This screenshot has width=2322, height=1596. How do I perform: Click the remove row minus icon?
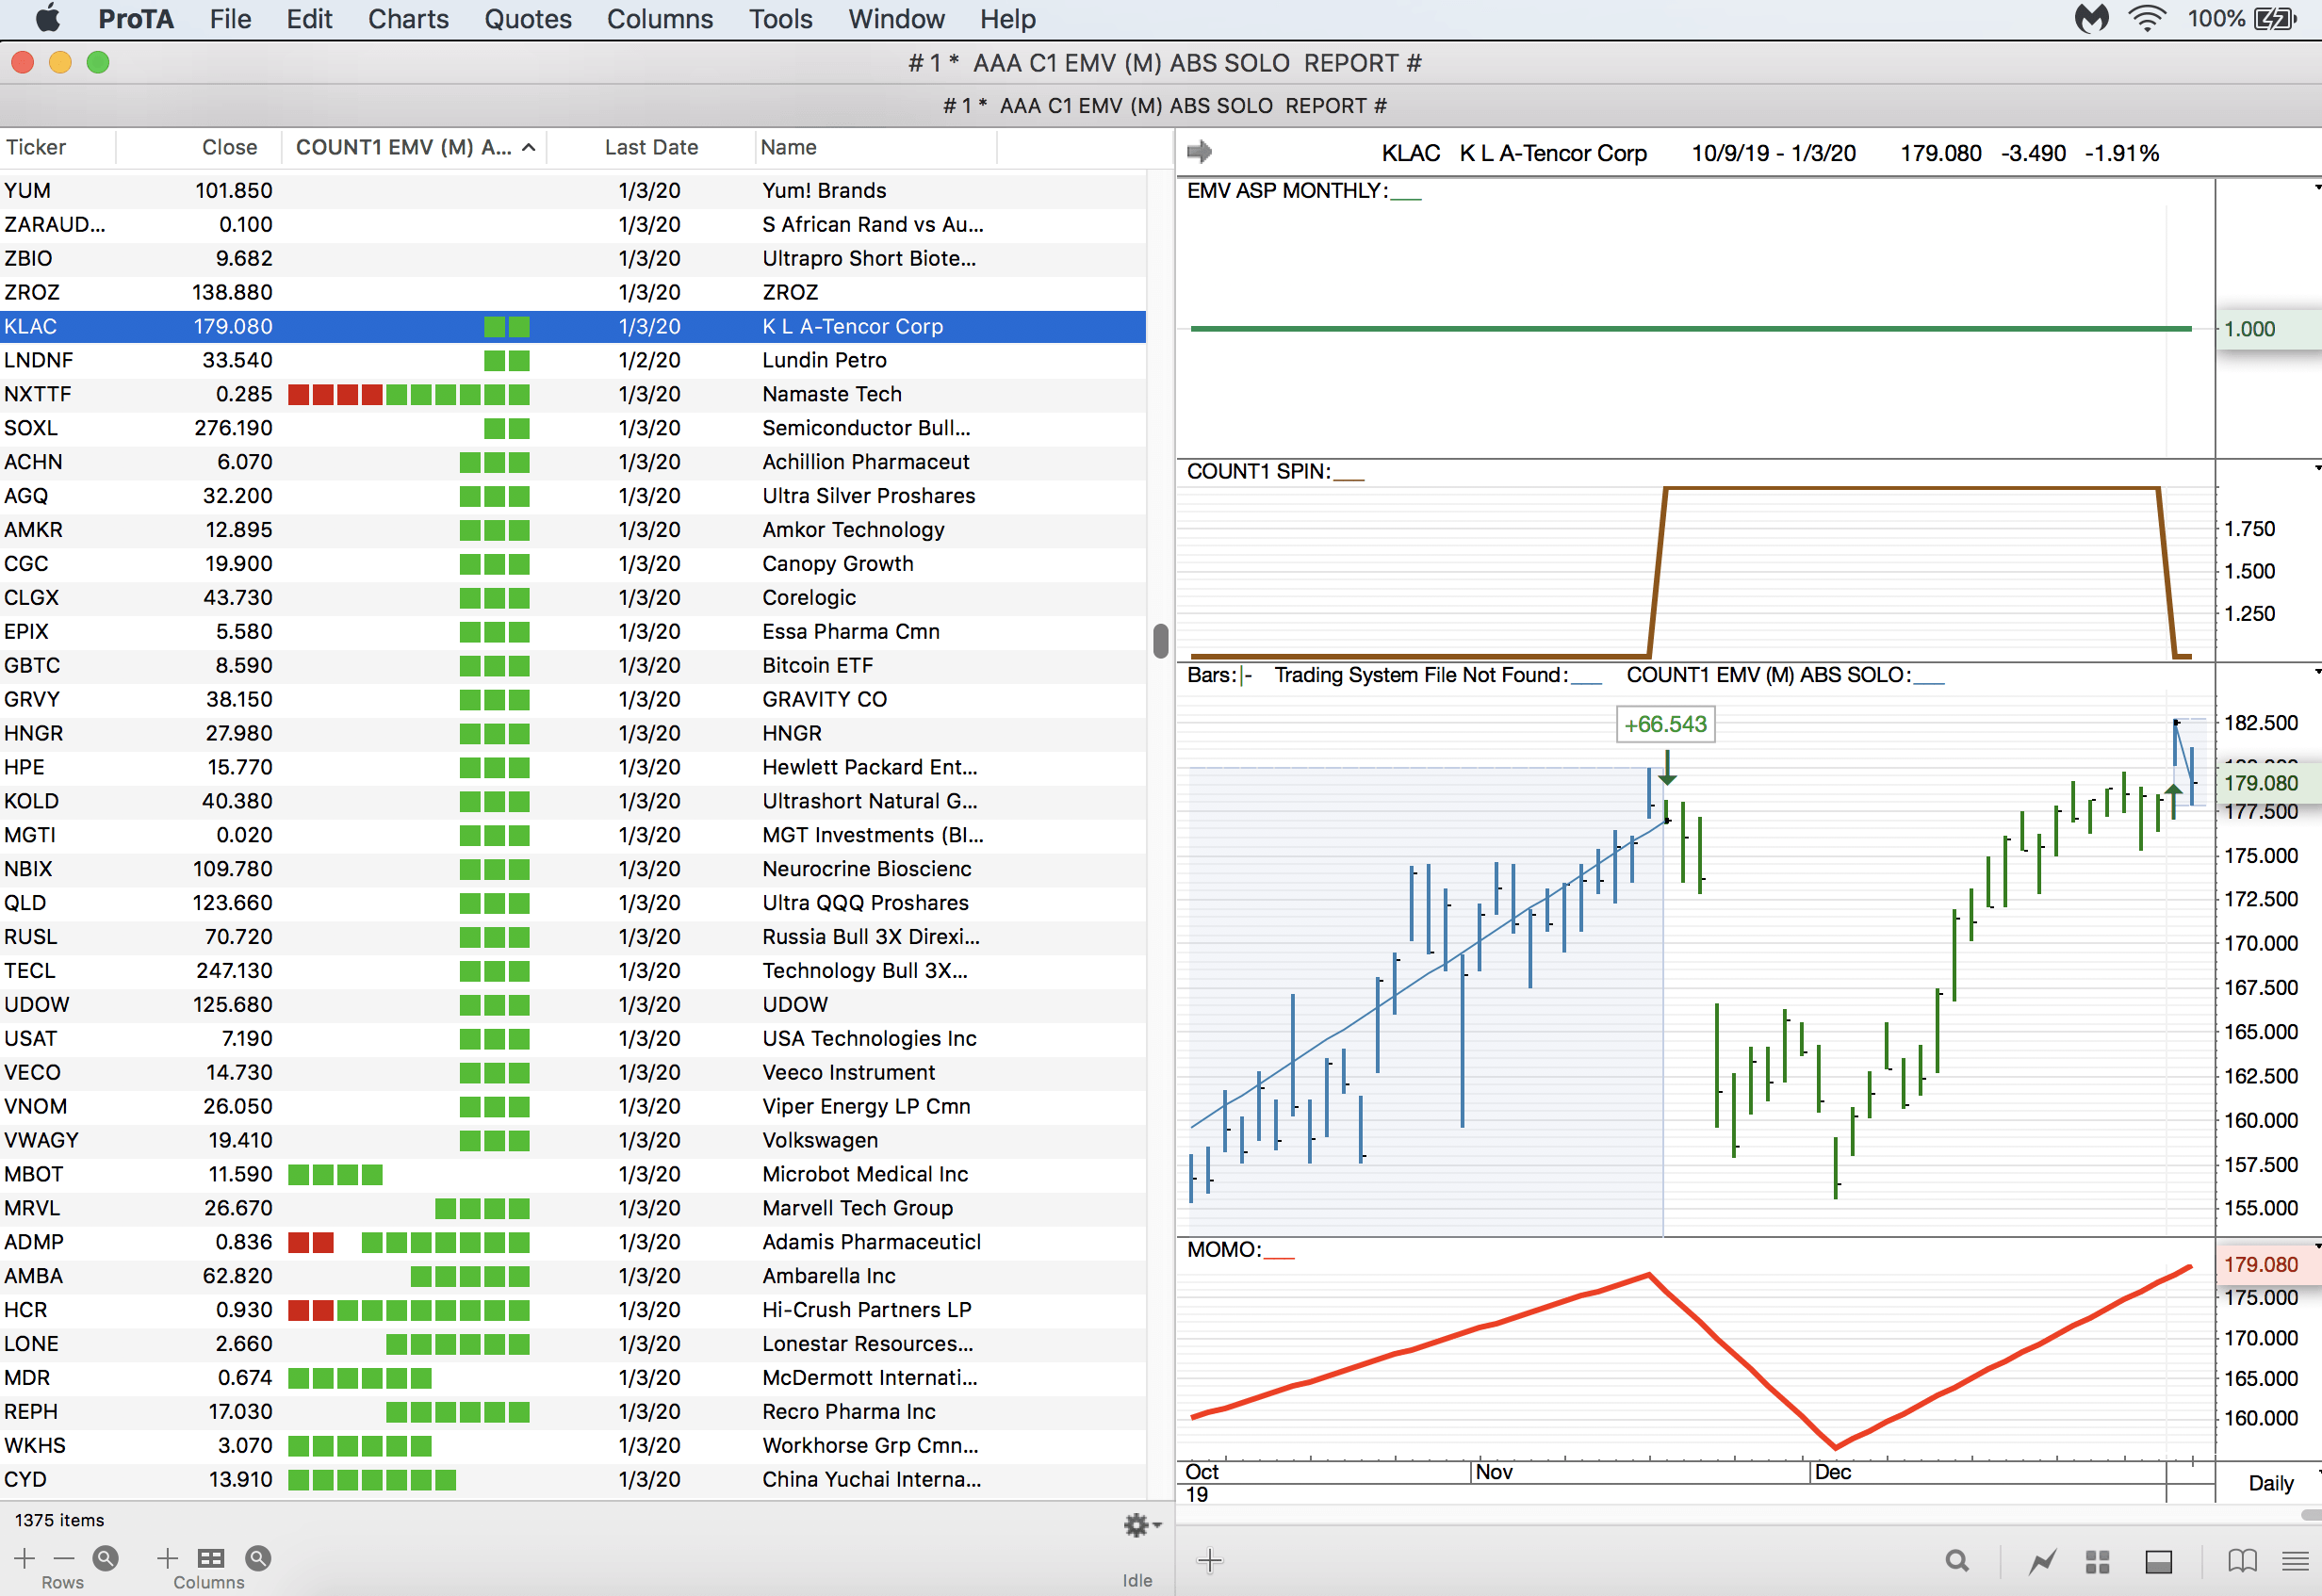(x=64, y=1558)
